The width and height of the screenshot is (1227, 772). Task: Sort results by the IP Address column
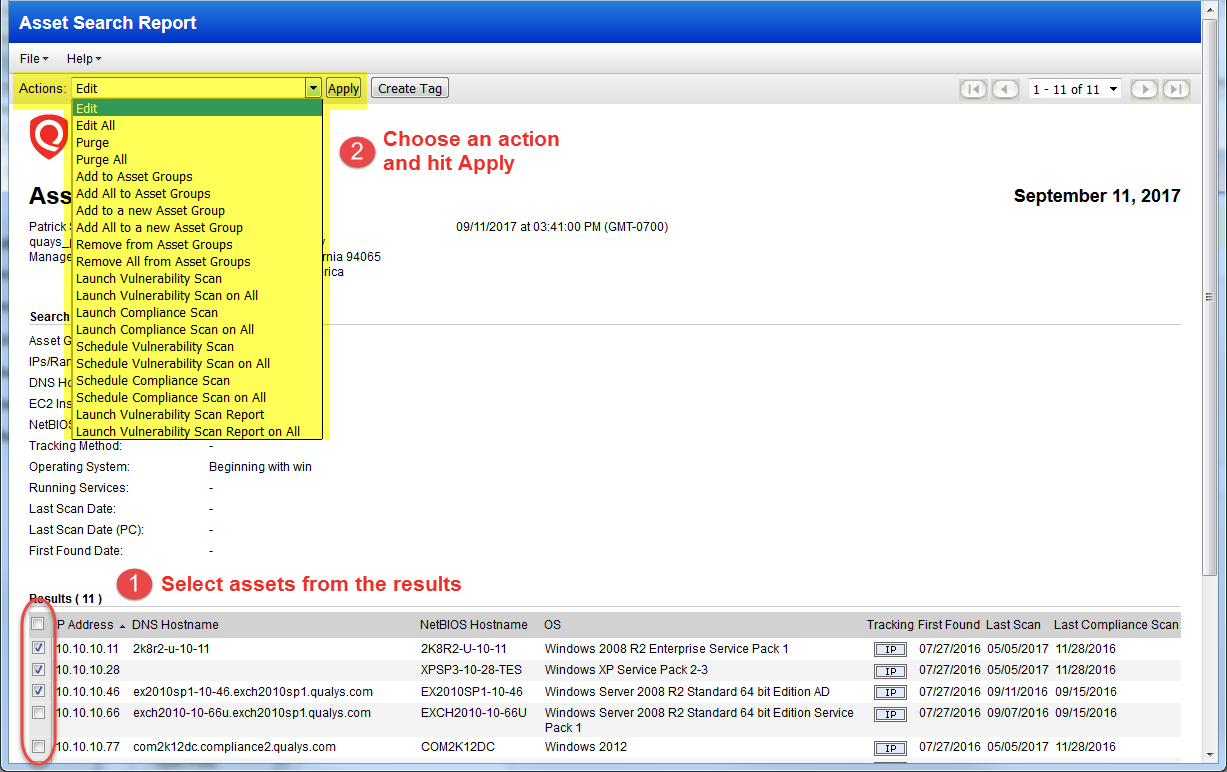(x=82, y=624)
